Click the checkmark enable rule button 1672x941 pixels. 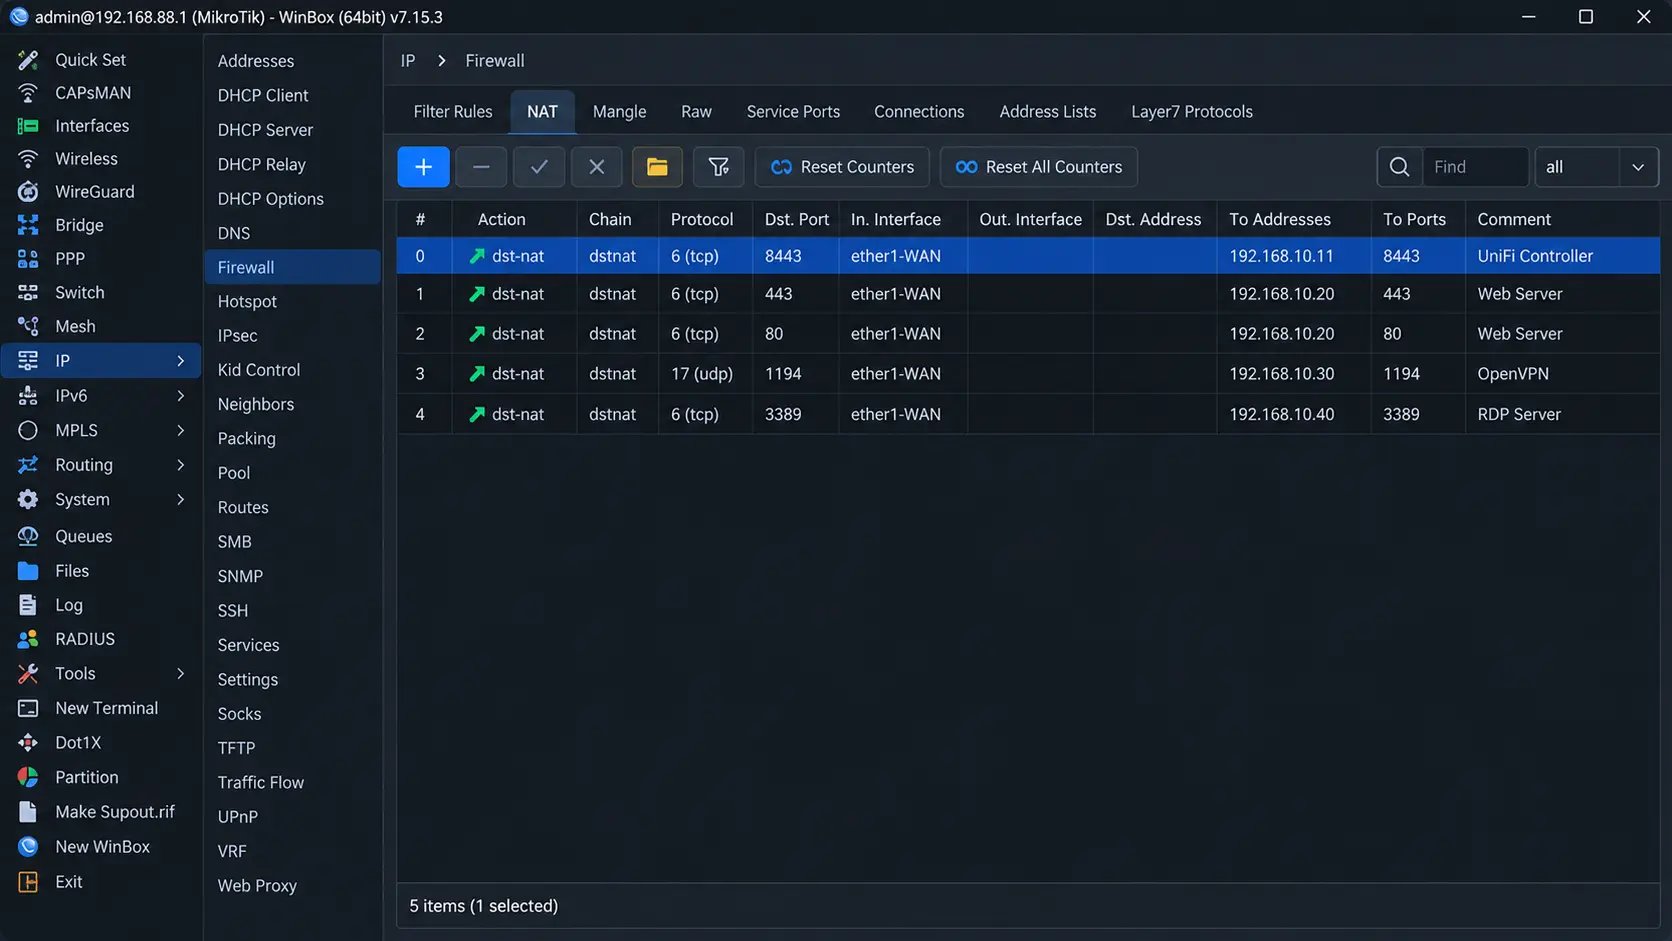pos(539,167)
